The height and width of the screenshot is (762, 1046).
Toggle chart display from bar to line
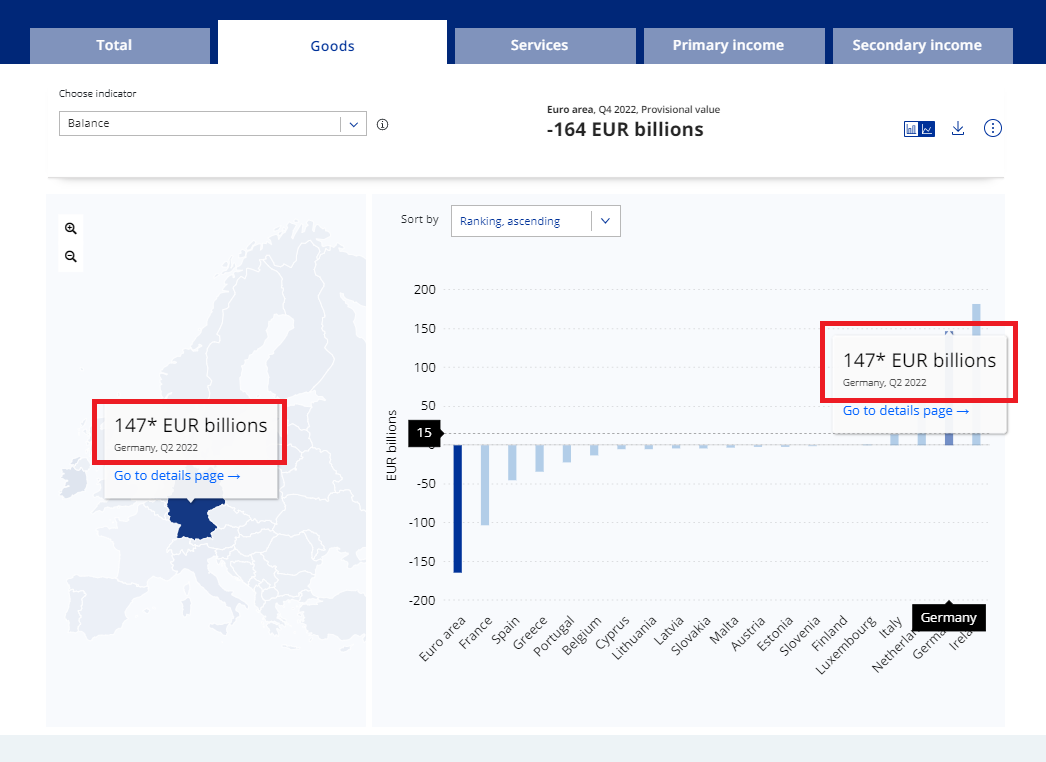[x=926, y=128]
